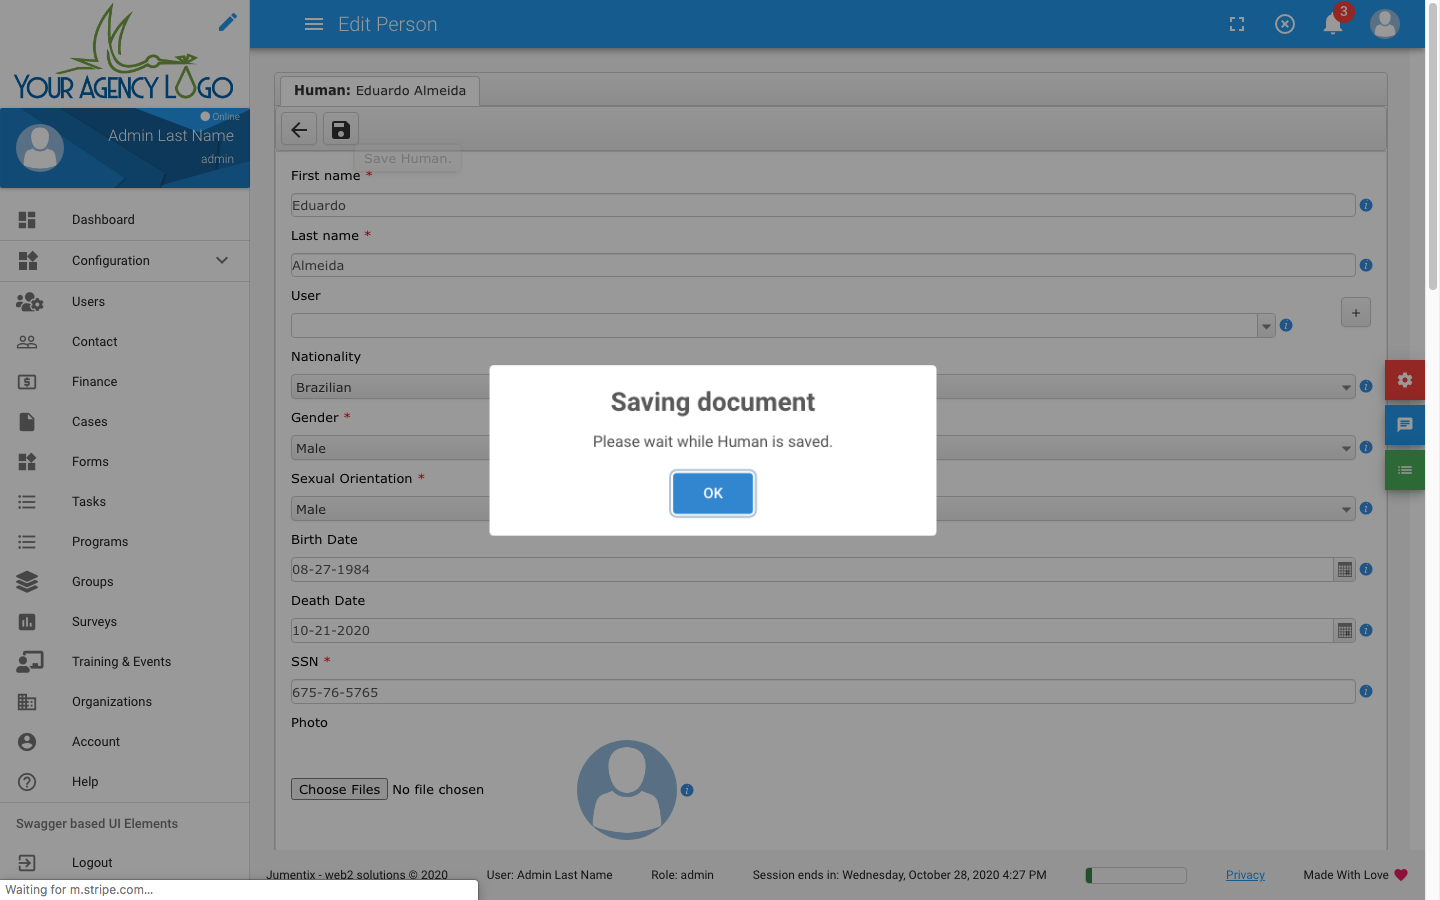The image size is (1440, 900).
Task: Toggle the hamburger menu icon
Action: click(x=314, y=24)
